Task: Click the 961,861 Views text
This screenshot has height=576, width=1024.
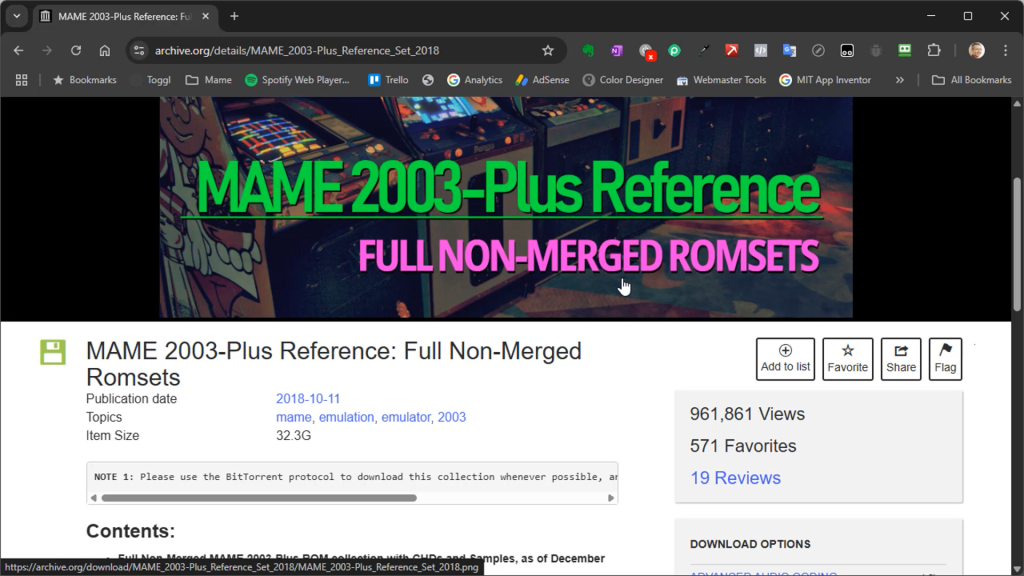Action: [747, 414]
